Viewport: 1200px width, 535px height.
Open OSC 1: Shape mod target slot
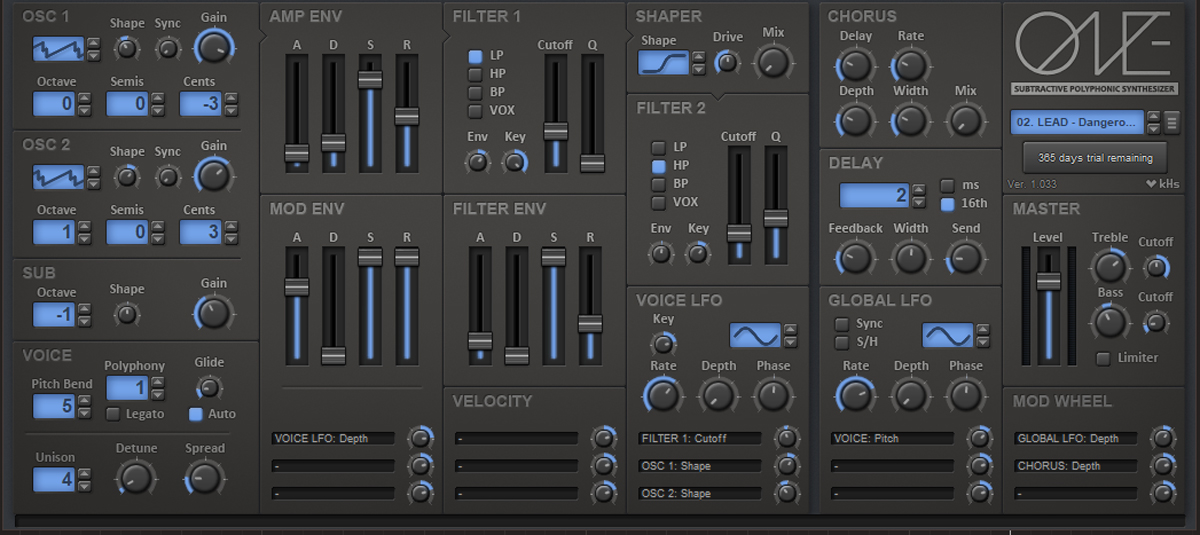pyautogui.click(x=700, y=466)
